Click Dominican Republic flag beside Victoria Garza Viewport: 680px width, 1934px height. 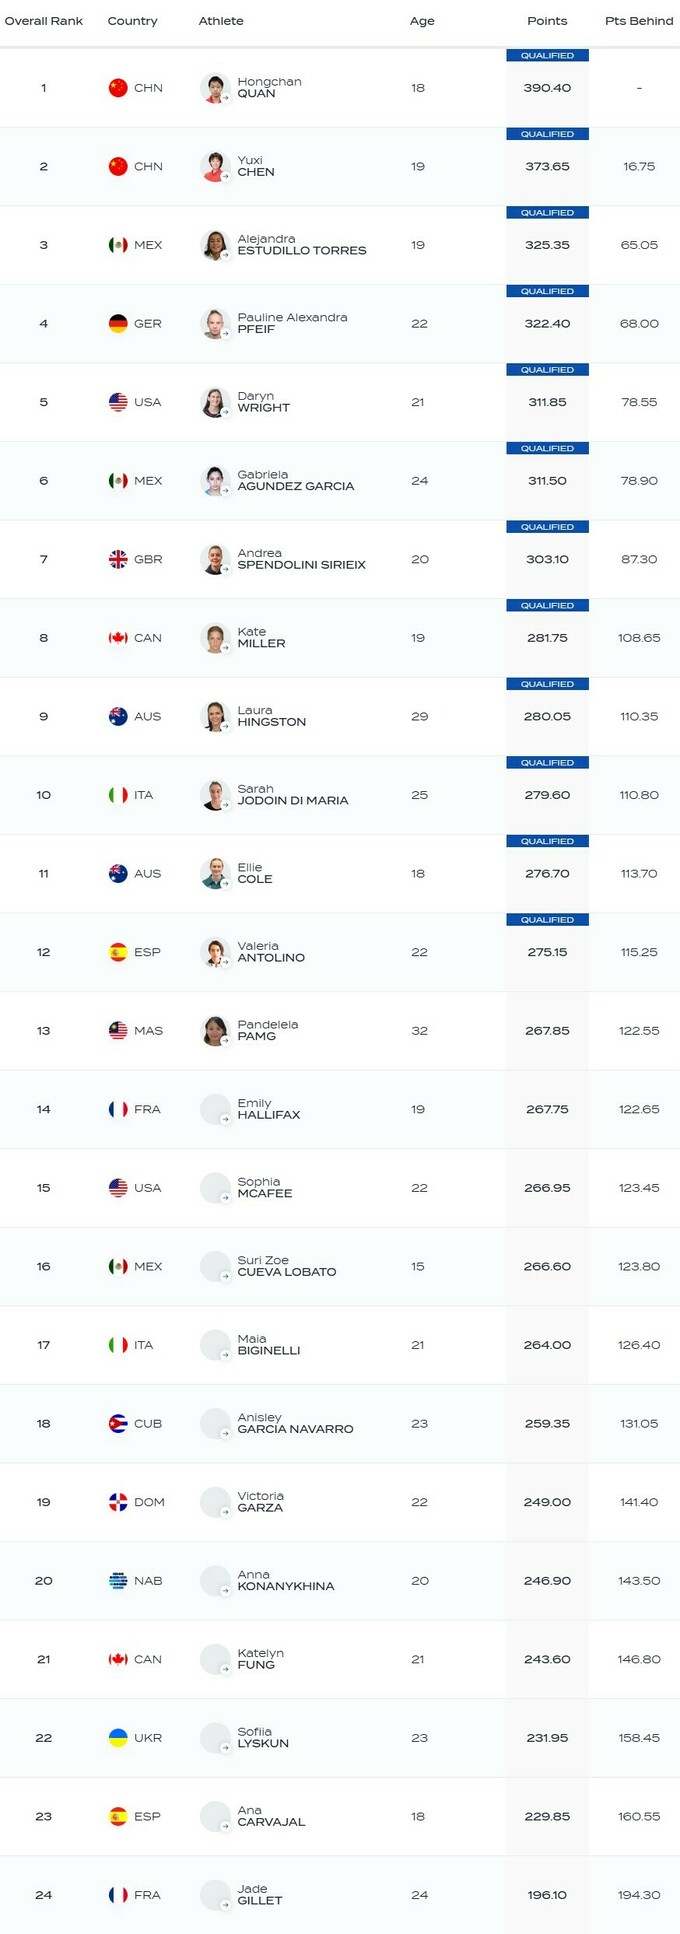118,1502
